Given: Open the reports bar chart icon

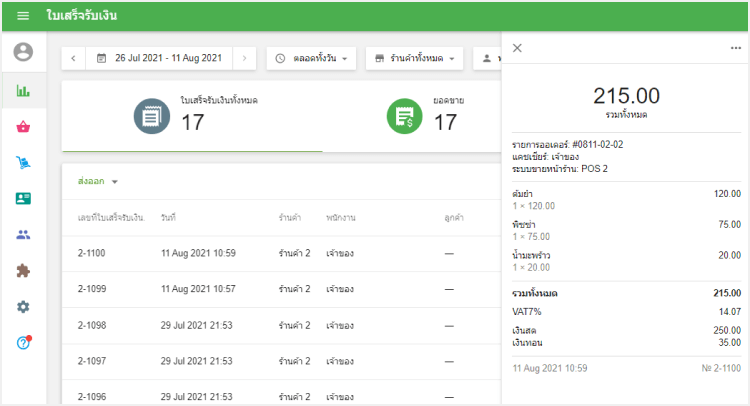Looking at the screenshot, I should (23, 90).
